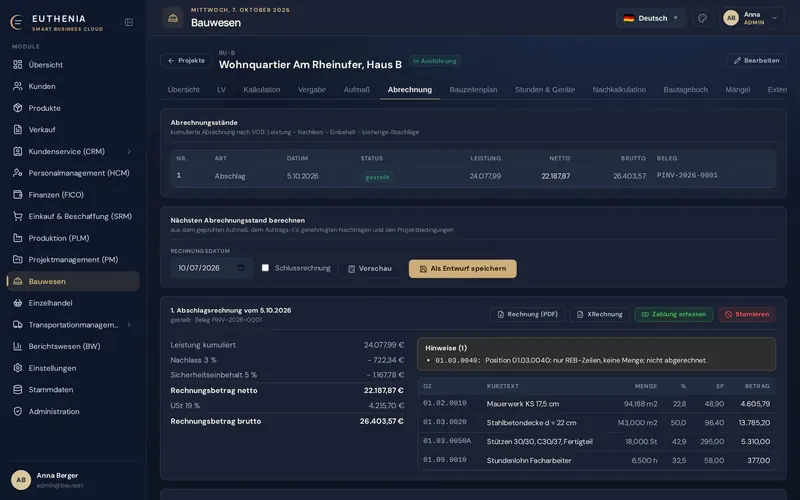
Task: Click the theme palette icon in header
Action: 702,18
